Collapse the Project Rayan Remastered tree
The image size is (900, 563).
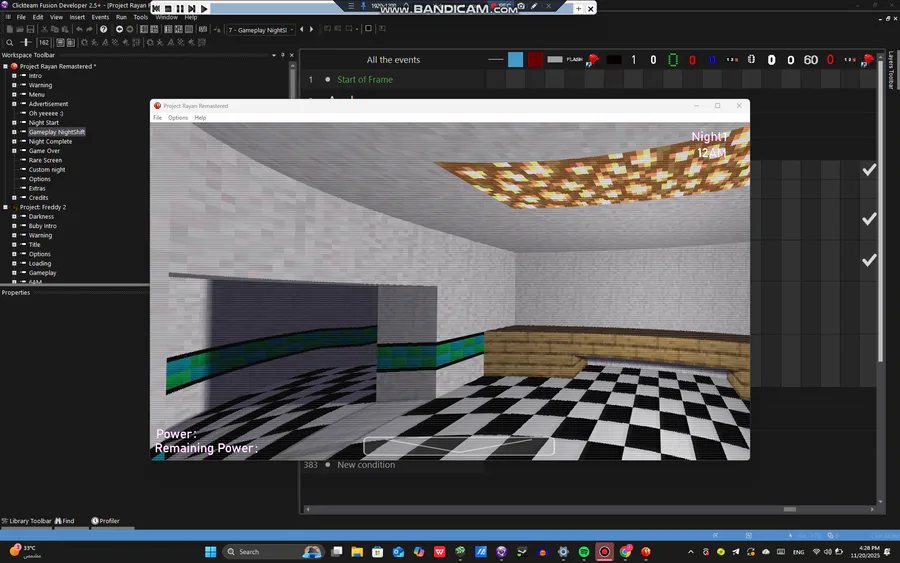(5, 67)
